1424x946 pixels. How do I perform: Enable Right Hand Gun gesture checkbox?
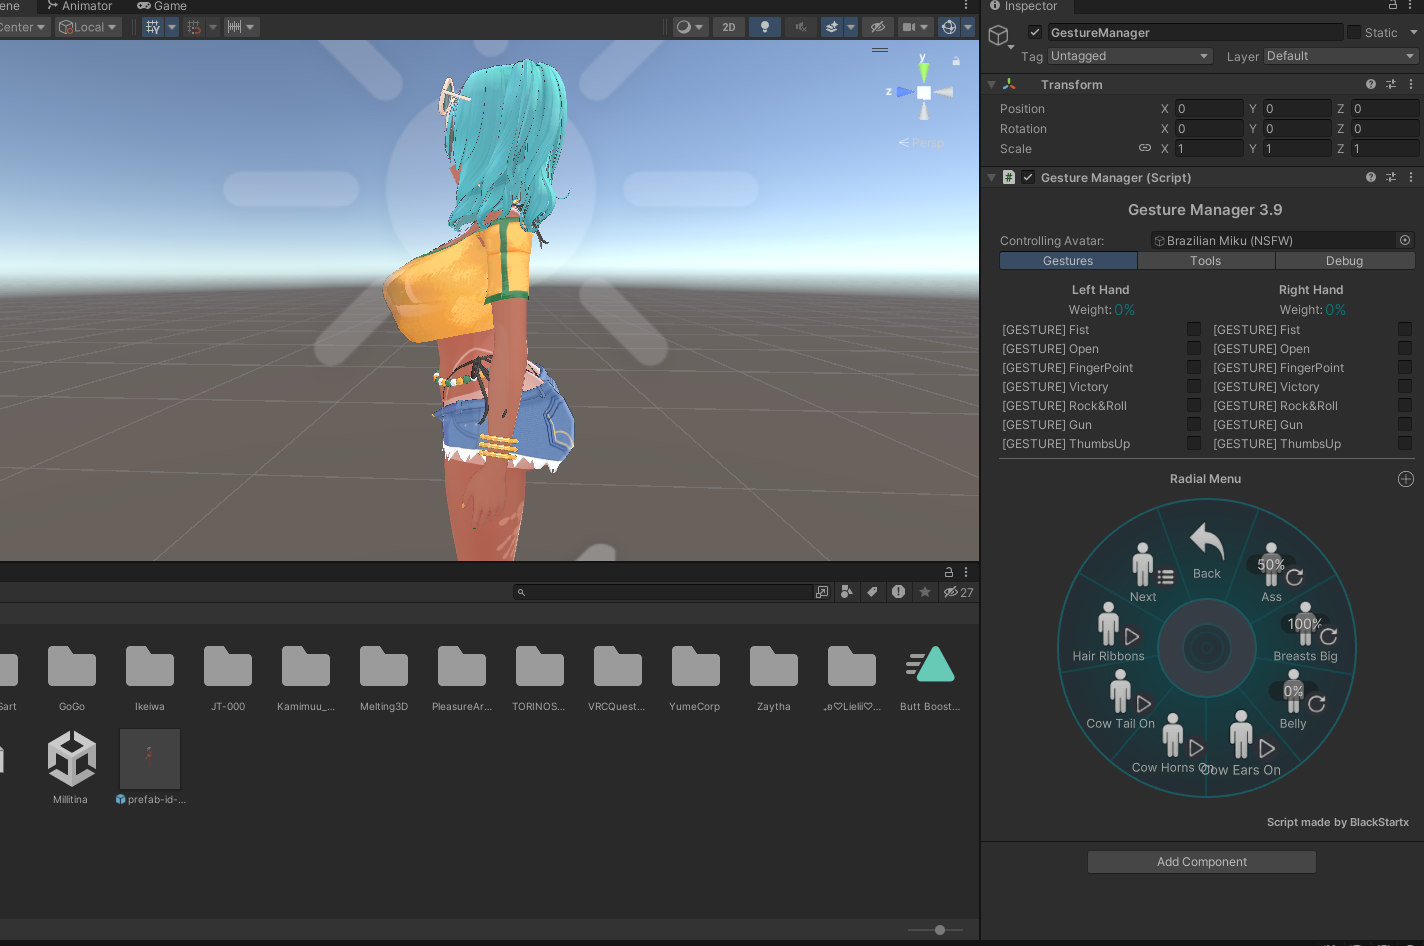(x=1405, y=424)
